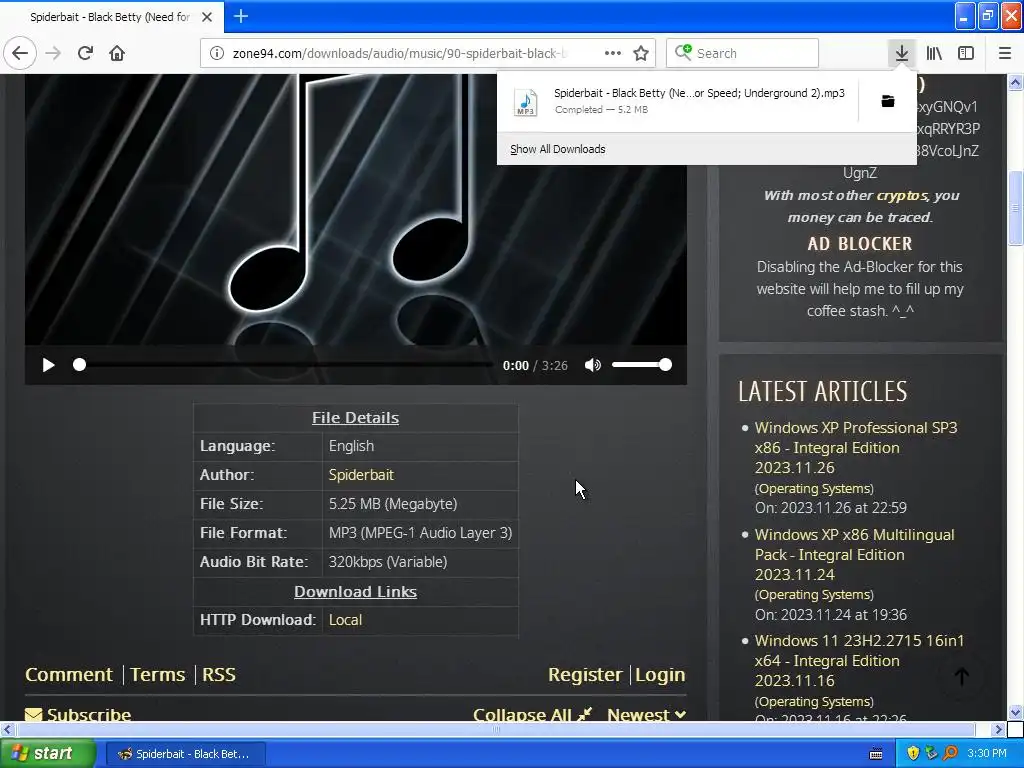1024x768 pixels.
Task: Select the 320kbps (Variable) value
Action: [388, 562]
